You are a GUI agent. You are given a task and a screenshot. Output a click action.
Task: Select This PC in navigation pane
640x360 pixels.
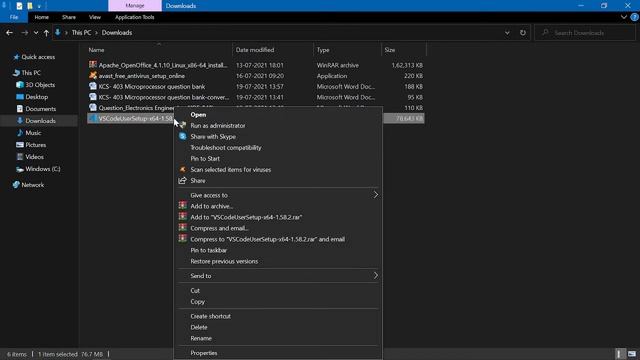(31, 73)
